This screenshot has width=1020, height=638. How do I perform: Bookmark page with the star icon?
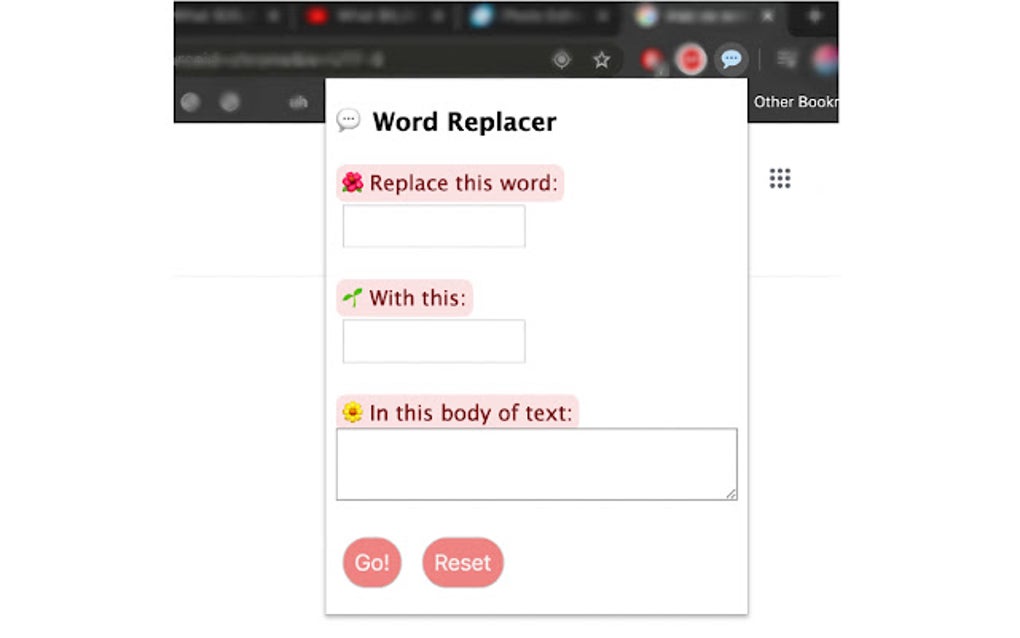pos(602,60)
